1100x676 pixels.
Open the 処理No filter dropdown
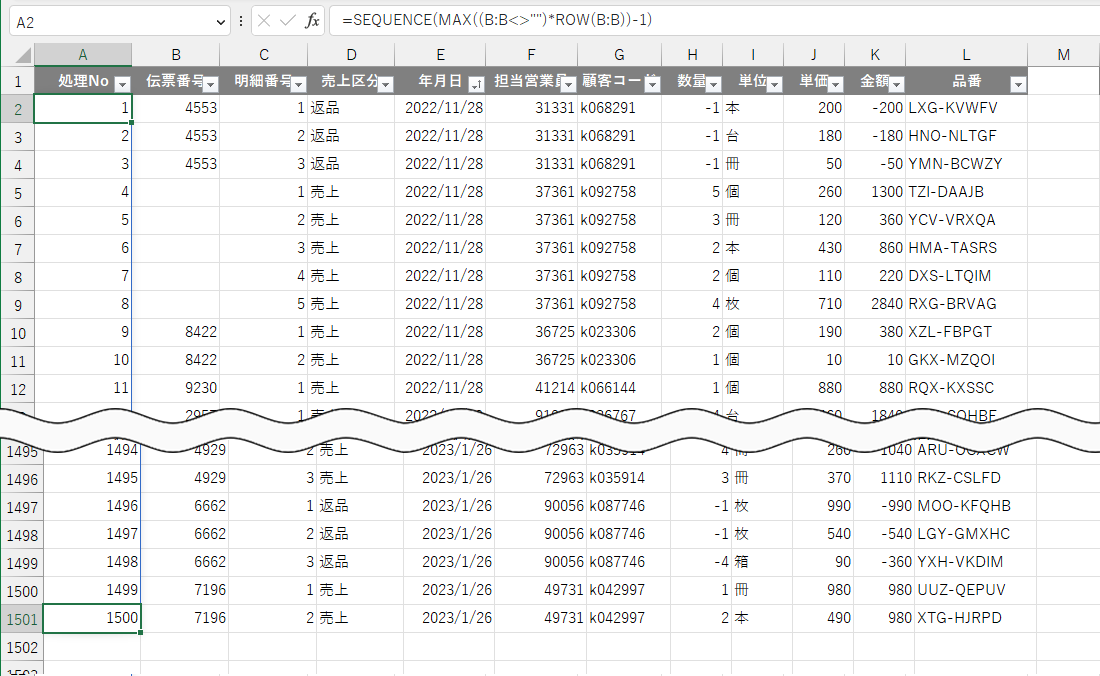point(122,85)
